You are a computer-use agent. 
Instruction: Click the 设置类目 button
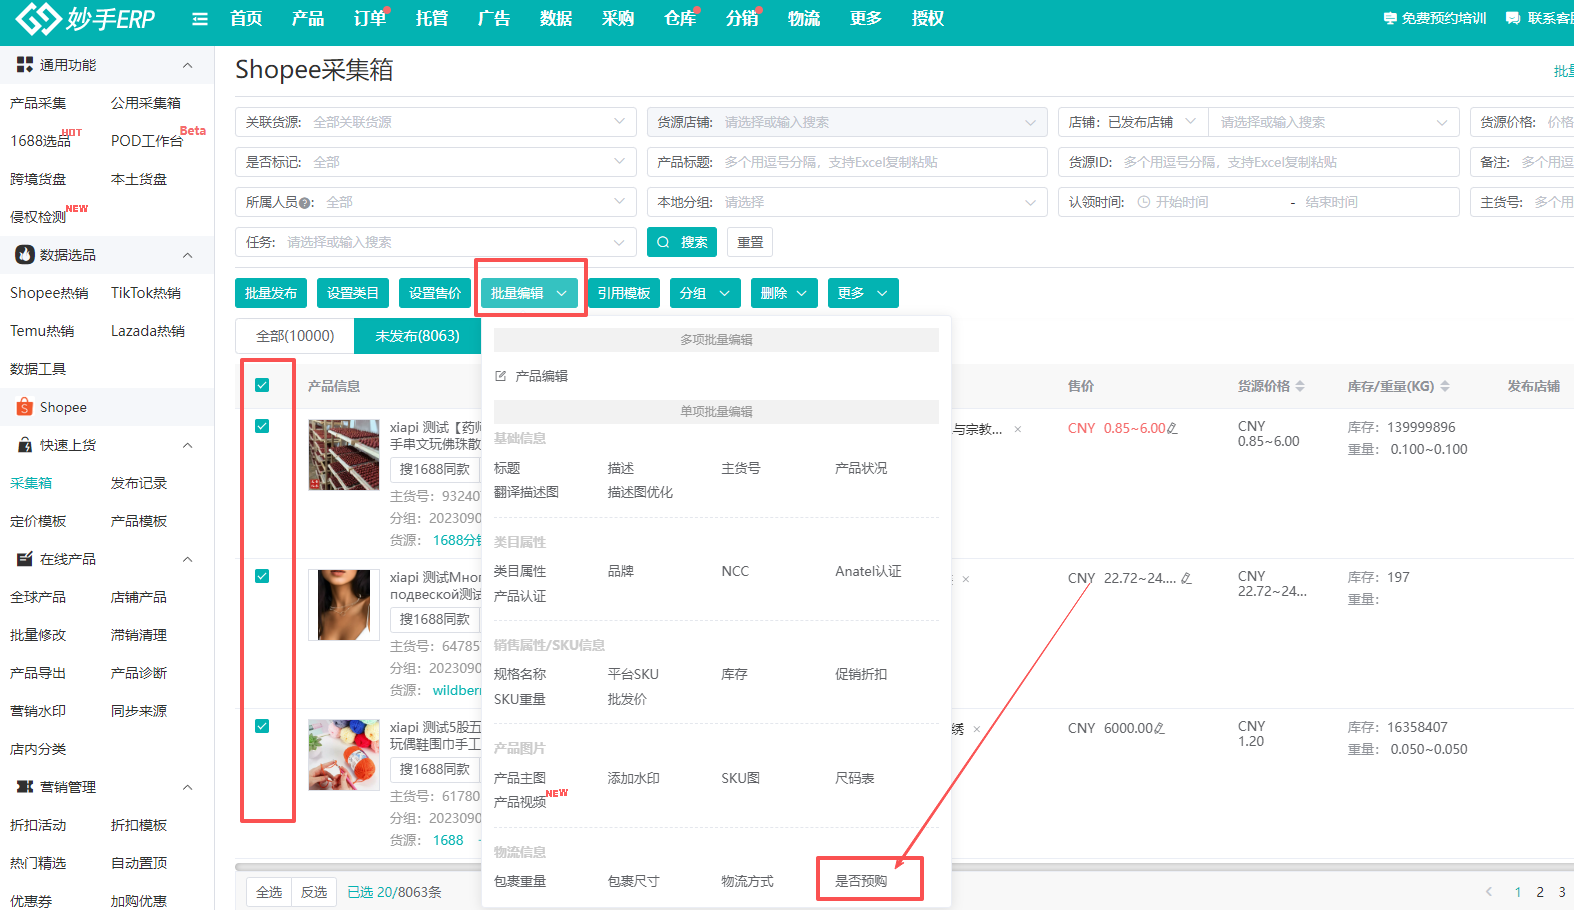point(353,293)
